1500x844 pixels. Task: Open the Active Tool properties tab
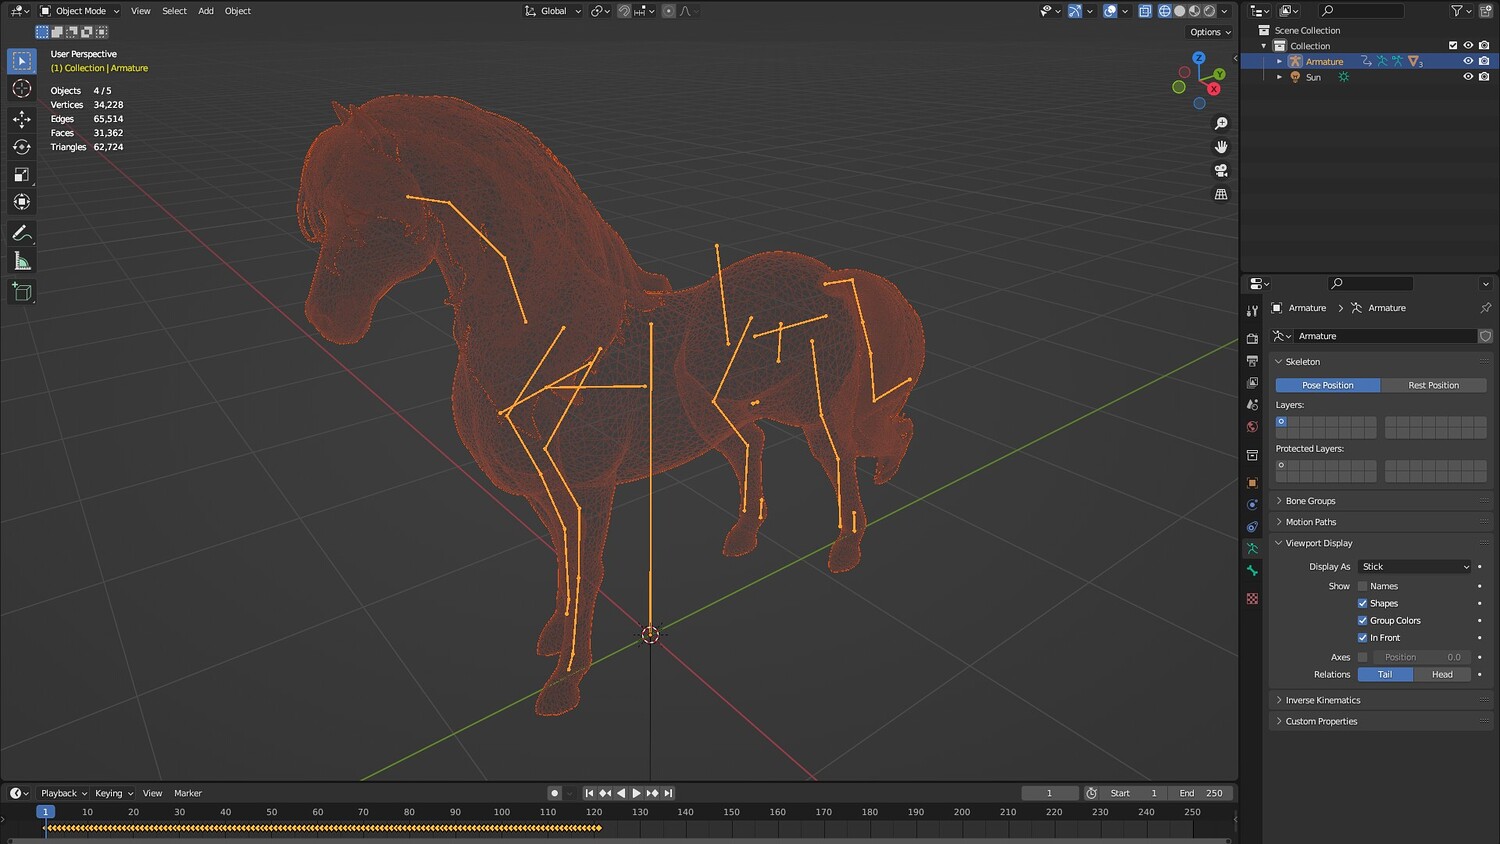(x=1252, y=311)
